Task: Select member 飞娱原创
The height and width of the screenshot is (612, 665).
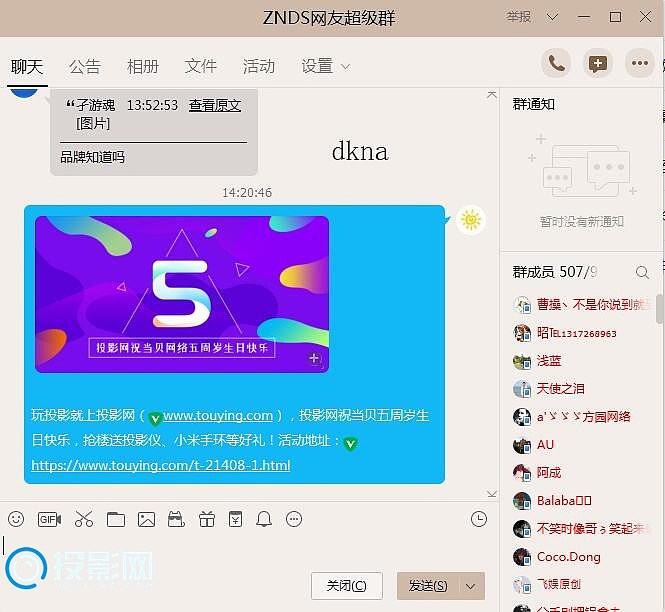Action: (x=559, y=584)
